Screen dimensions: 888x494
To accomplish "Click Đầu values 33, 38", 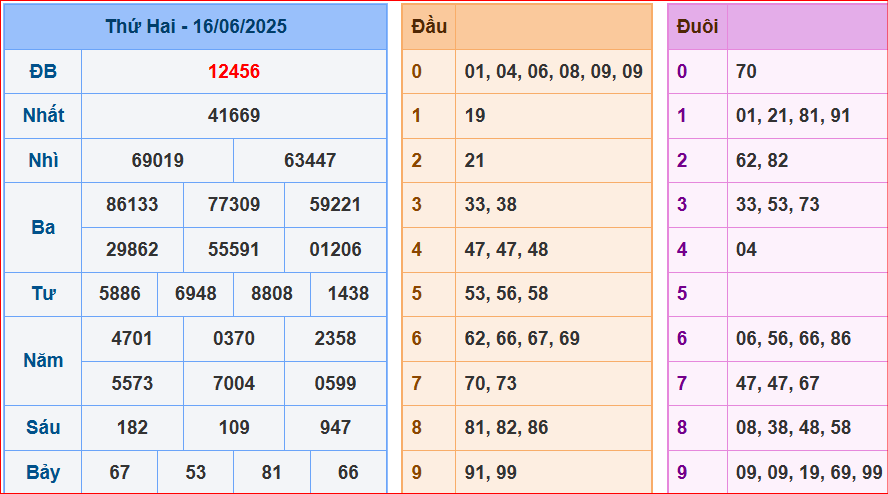I will [x=490, y=205].
